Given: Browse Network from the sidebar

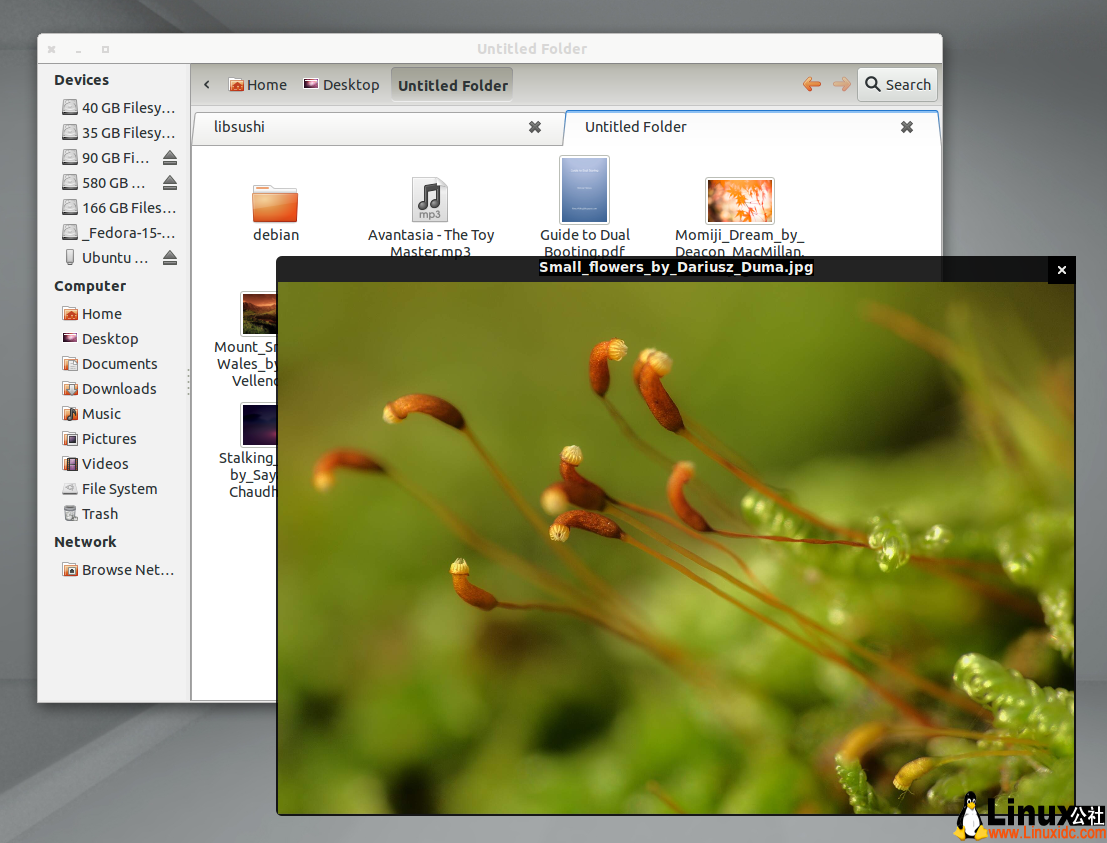Looking at the screenshot, I should click(x=127, y=569).
